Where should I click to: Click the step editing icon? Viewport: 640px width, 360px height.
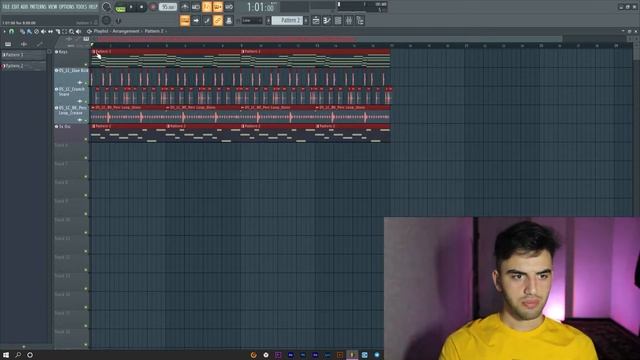click(207, 20)
